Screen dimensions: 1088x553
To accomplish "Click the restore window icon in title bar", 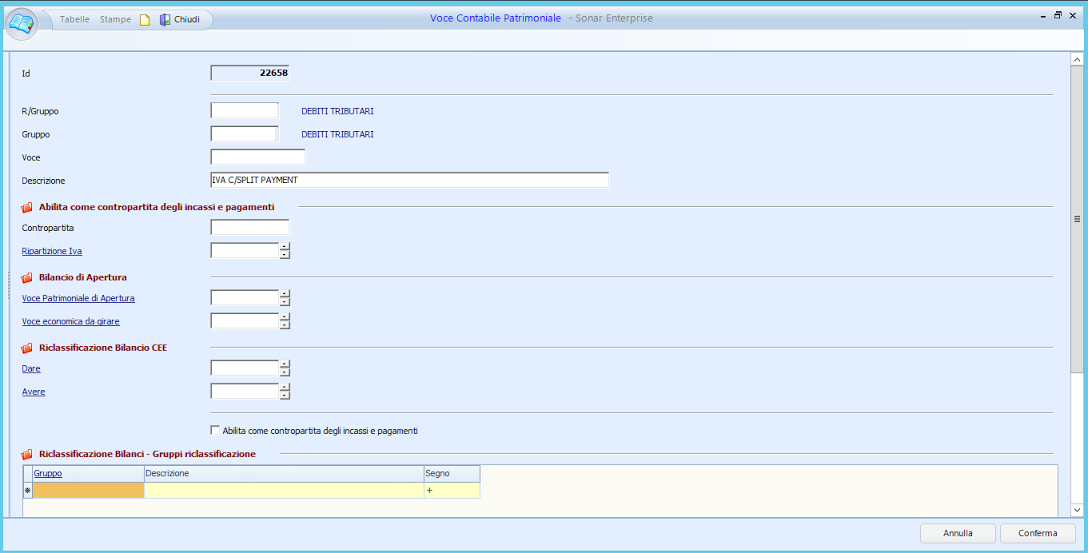I will pyautogui.click(x=1057, y=16).
